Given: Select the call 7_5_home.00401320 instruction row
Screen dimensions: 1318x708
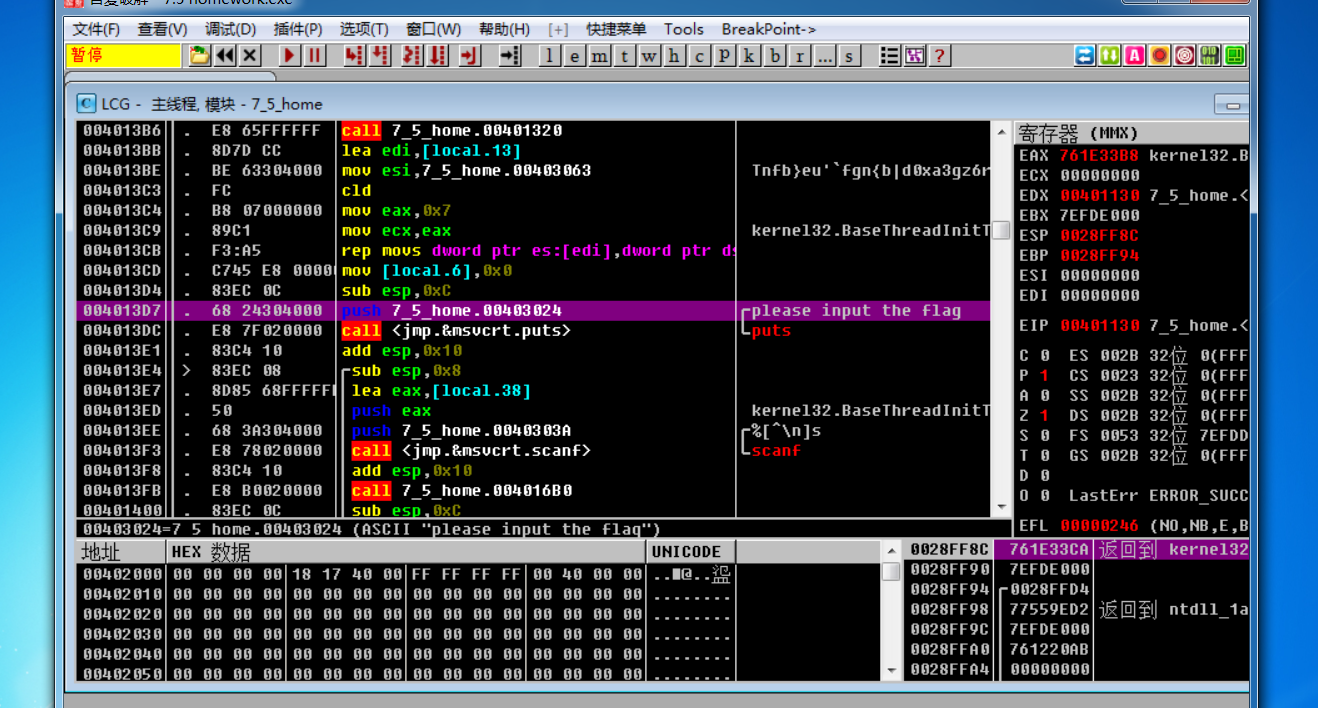Looking at the screenshot, I should point(452,131).
